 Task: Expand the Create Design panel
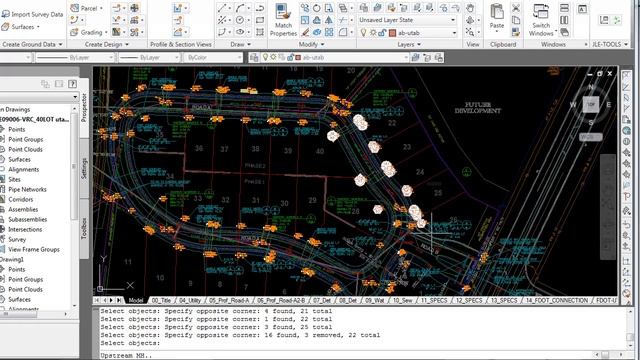(x=107, y=44)
